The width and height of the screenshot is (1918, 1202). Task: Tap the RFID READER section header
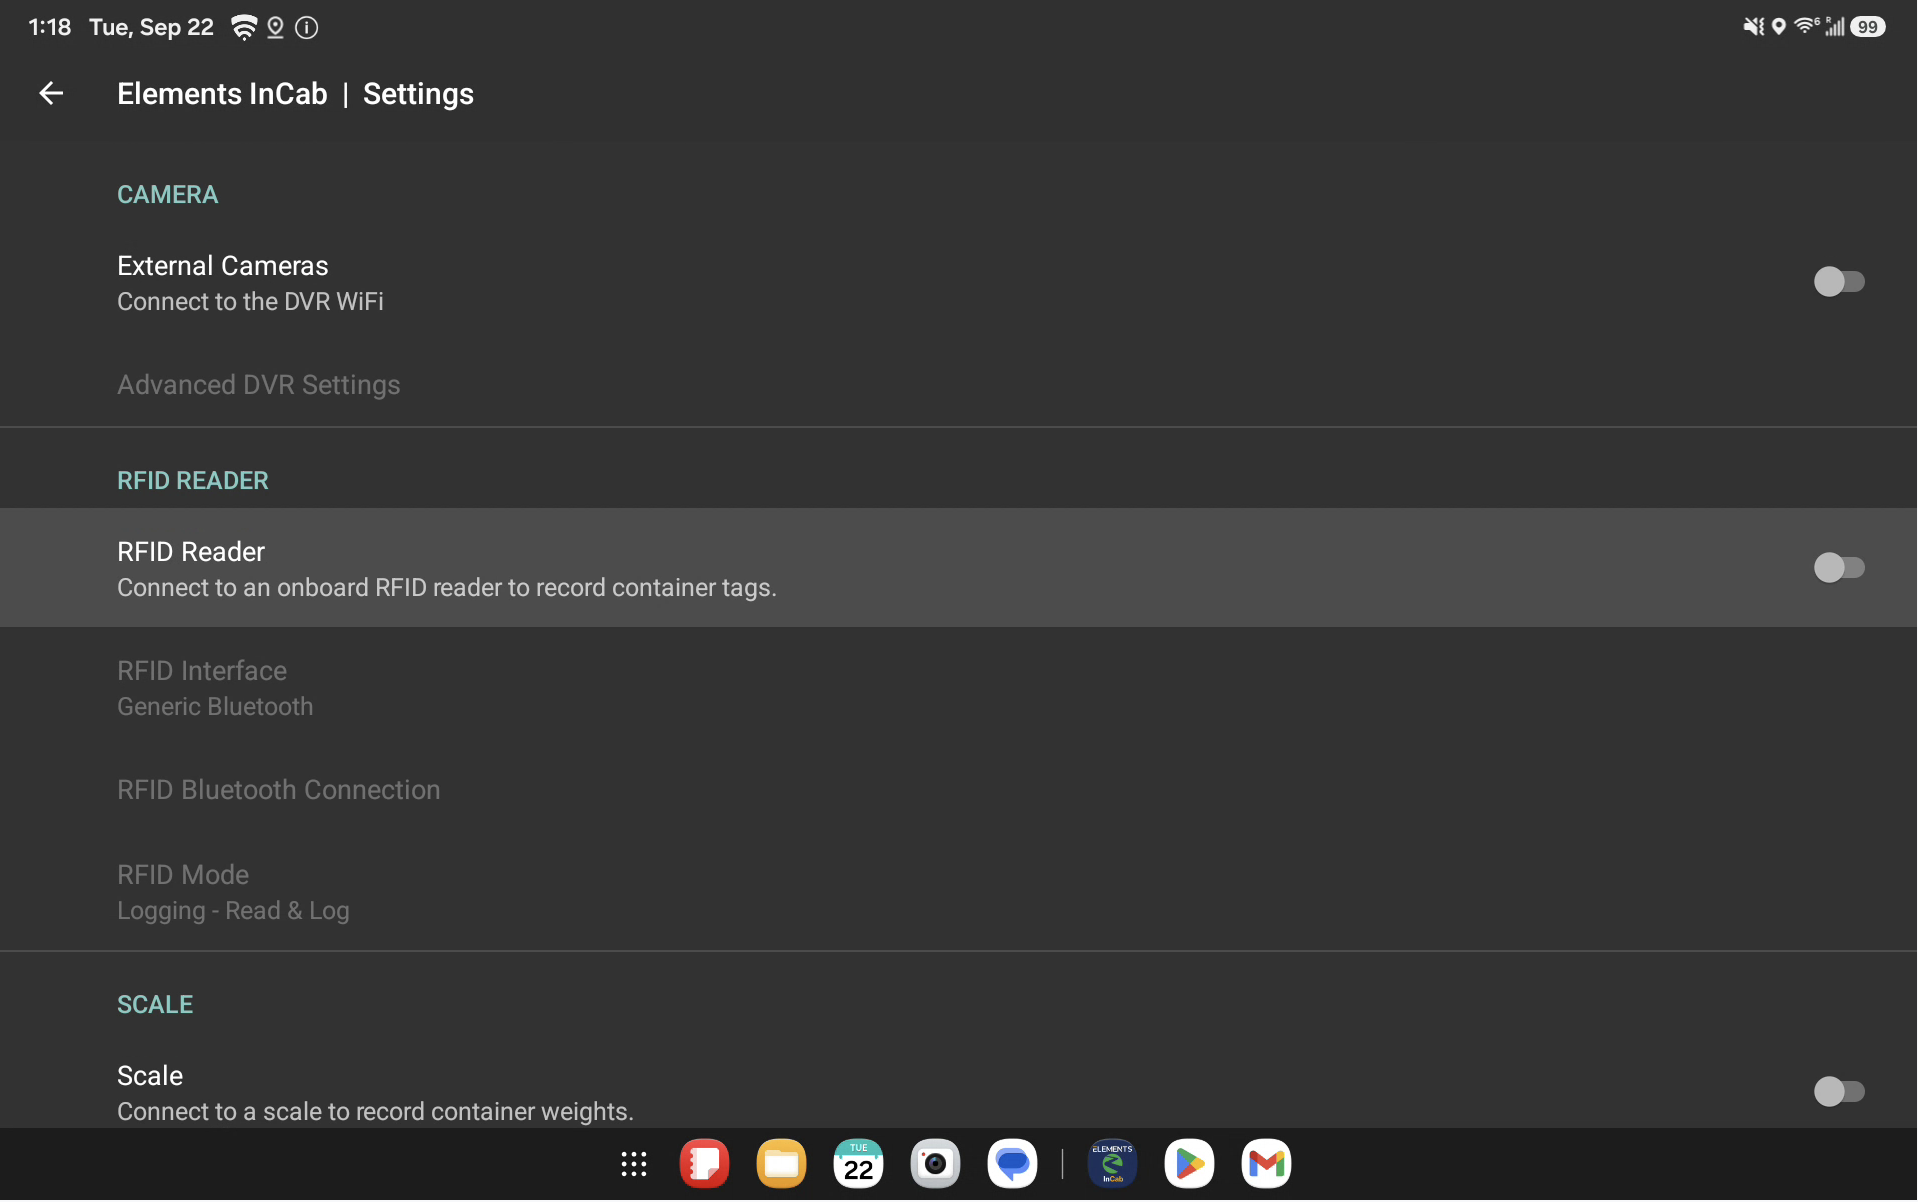(193, 481)
